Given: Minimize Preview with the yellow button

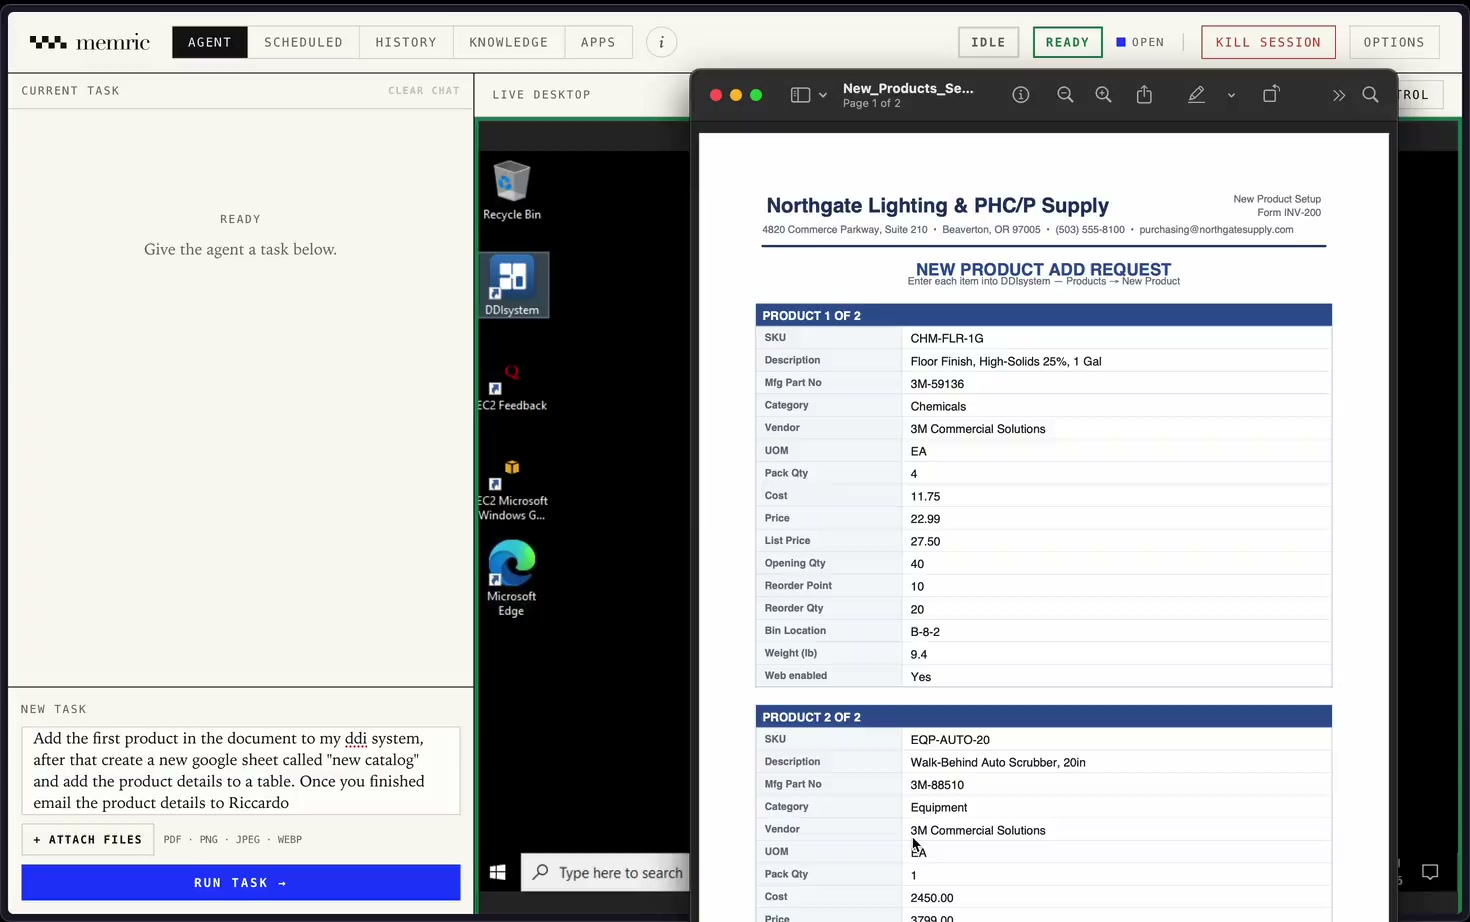Looking at the screenshot, I should coord(736,95).
